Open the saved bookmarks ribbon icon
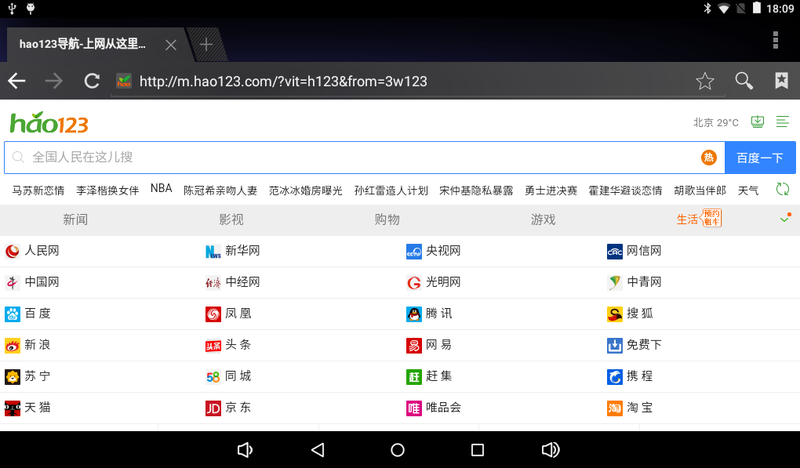The width and height of the screenshot is (800, 468). click(x=781, y=81)
